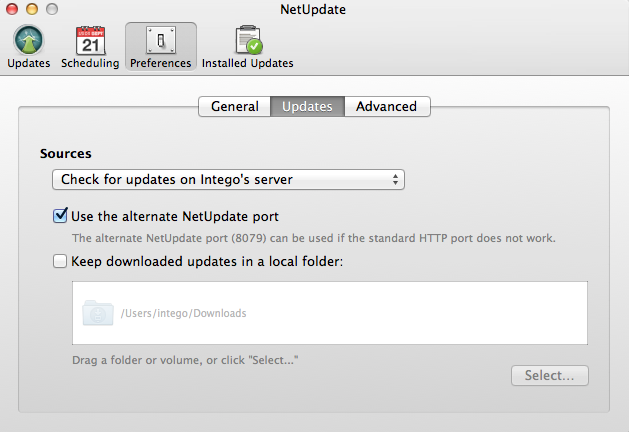Click the NetUpdate window title
This screenshot has width=629, height=432.
(x=313, y=9)
